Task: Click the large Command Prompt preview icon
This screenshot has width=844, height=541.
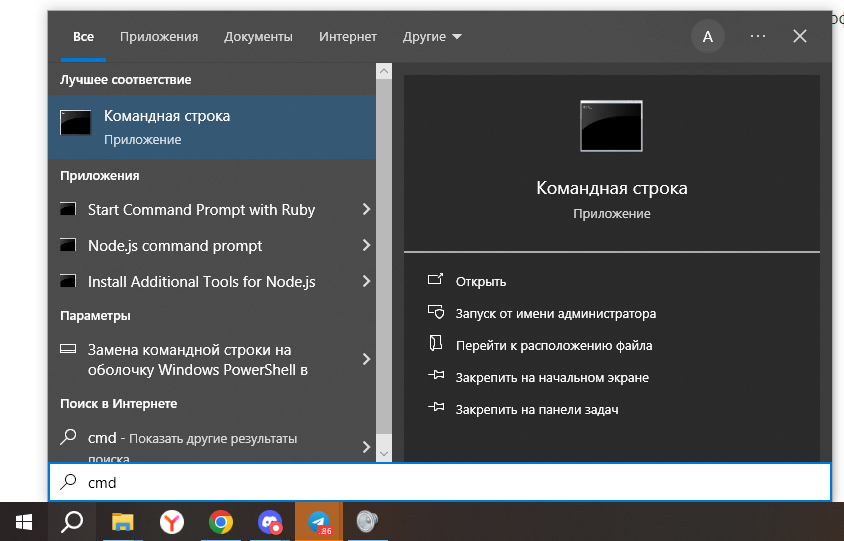Action: (x=611, y=126)
